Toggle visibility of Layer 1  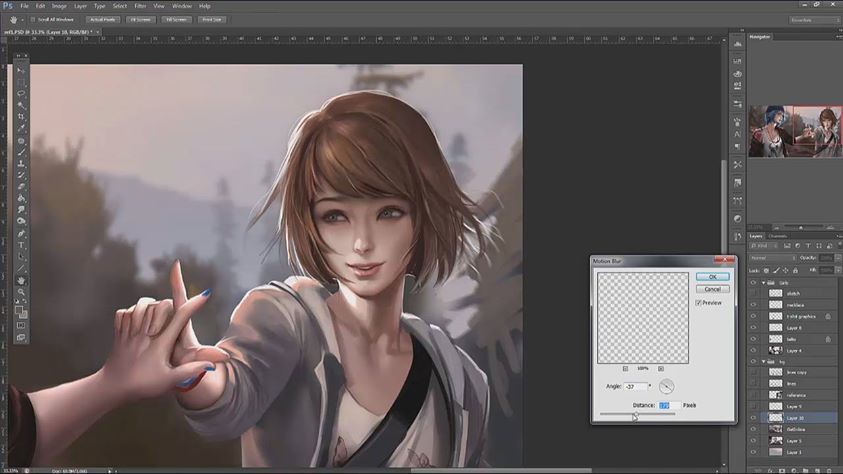tap(753, 452)
